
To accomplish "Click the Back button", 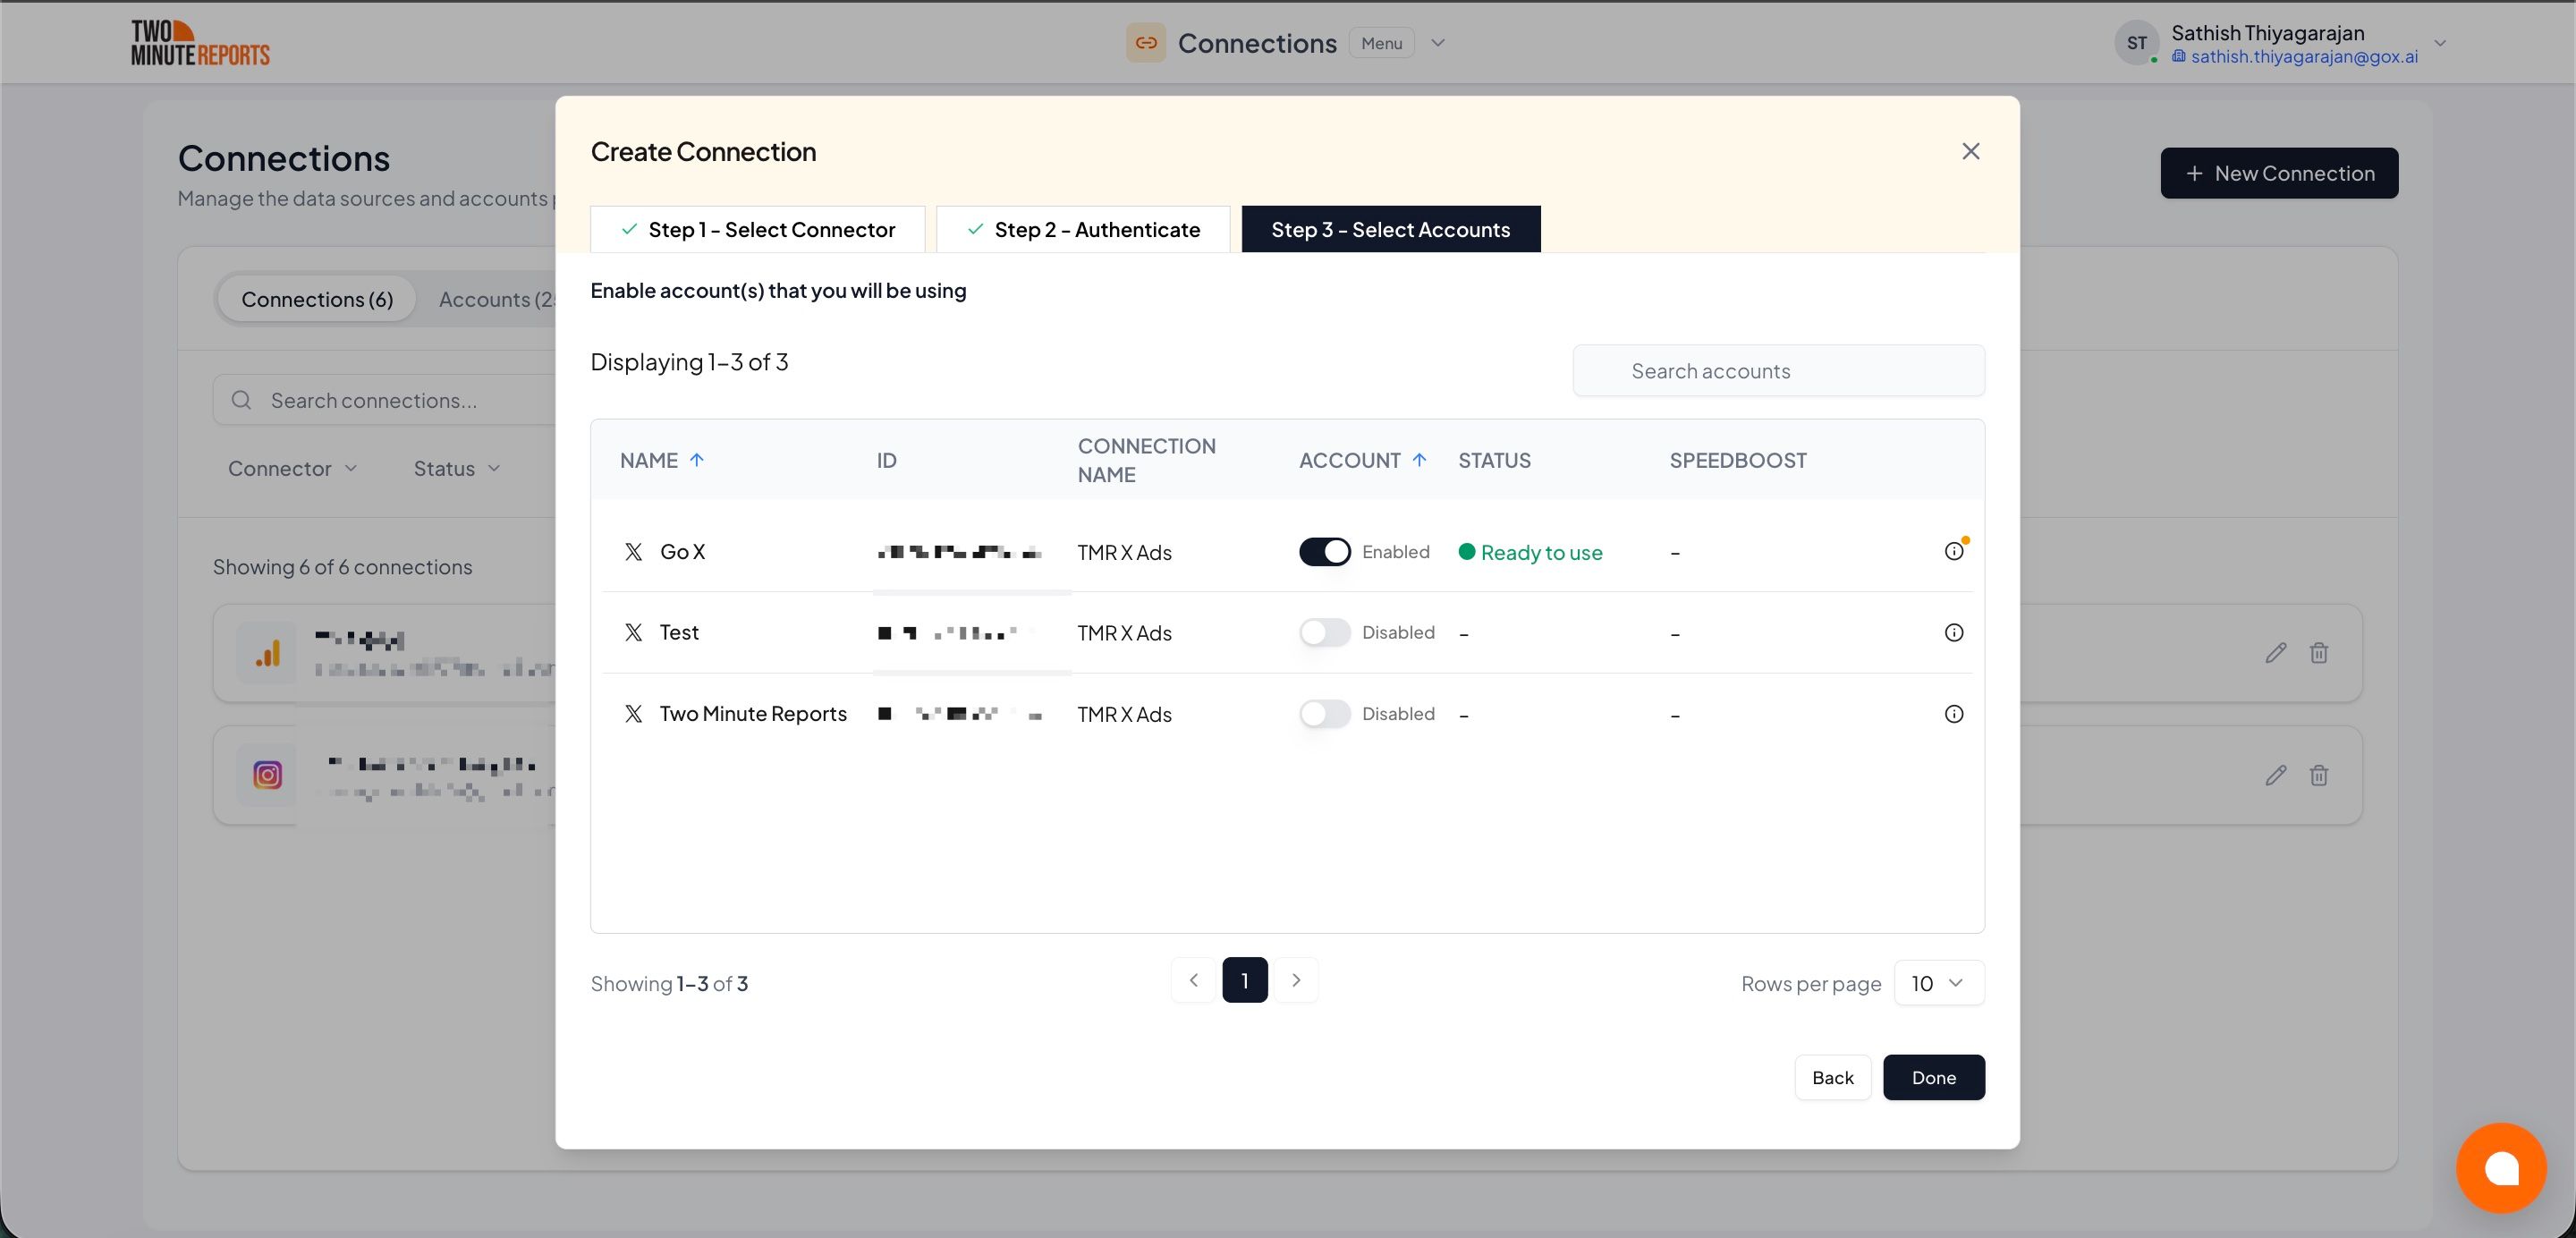I will 1832,1077.
